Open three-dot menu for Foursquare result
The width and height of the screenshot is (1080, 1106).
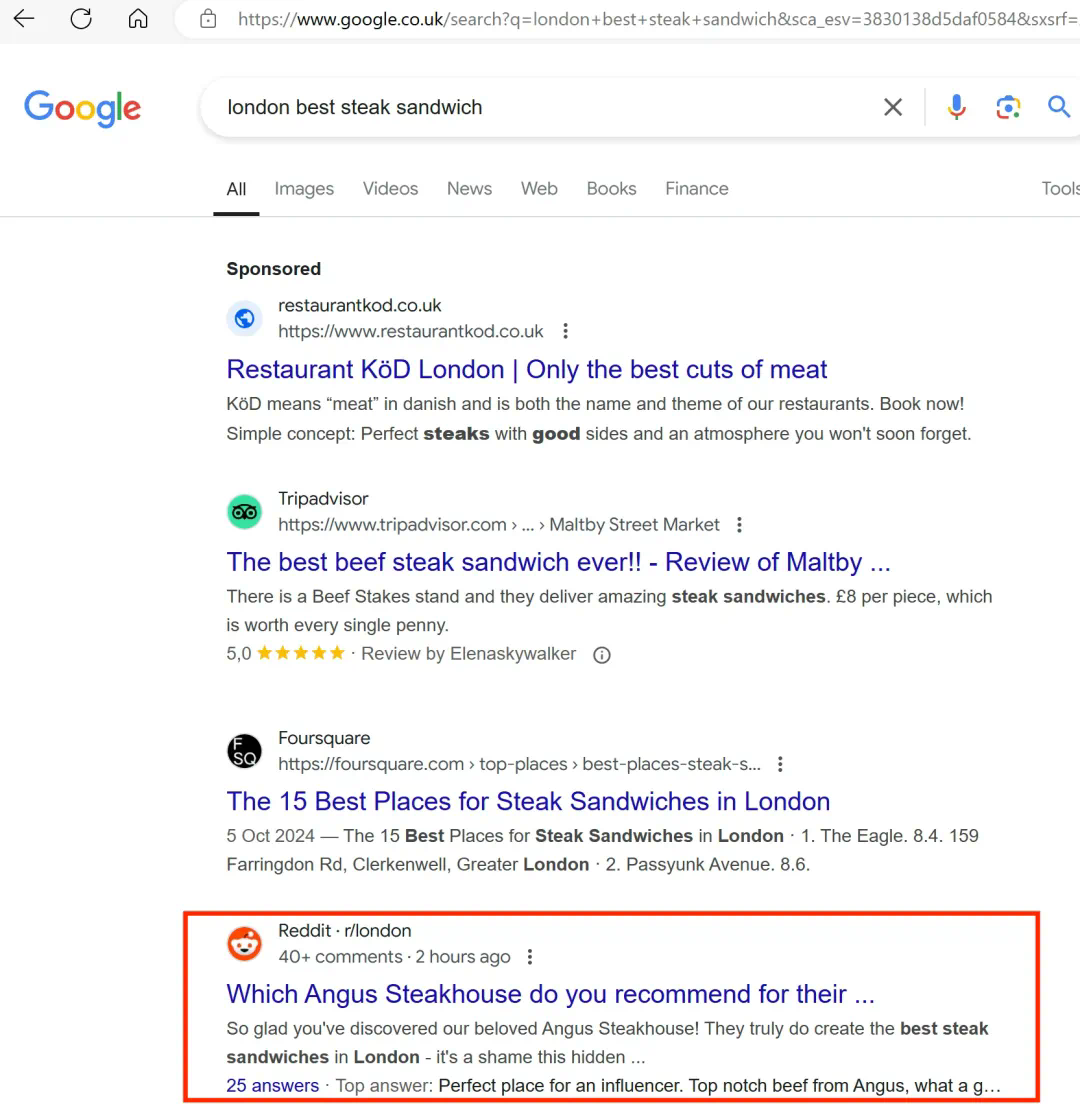coord(780,764)
